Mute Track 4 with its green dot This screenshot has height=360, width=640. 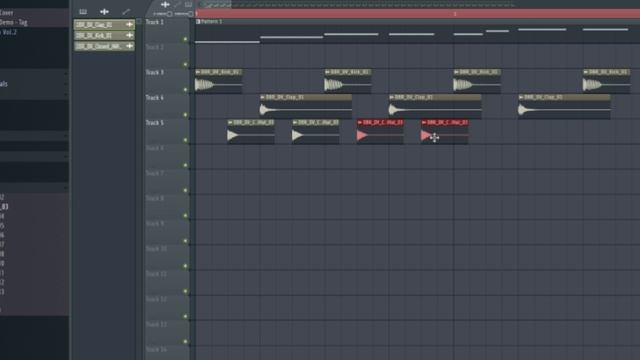point(185,115)
